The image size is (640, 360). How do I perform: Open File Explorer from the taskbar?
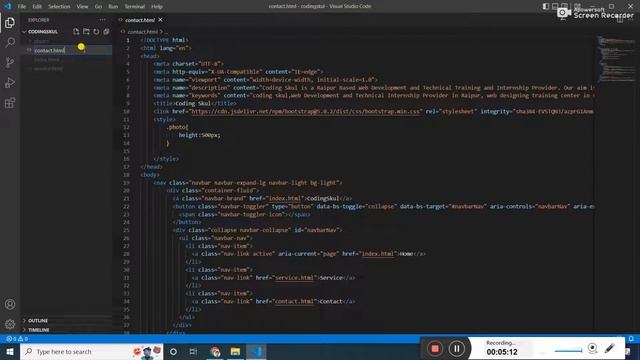236,351
